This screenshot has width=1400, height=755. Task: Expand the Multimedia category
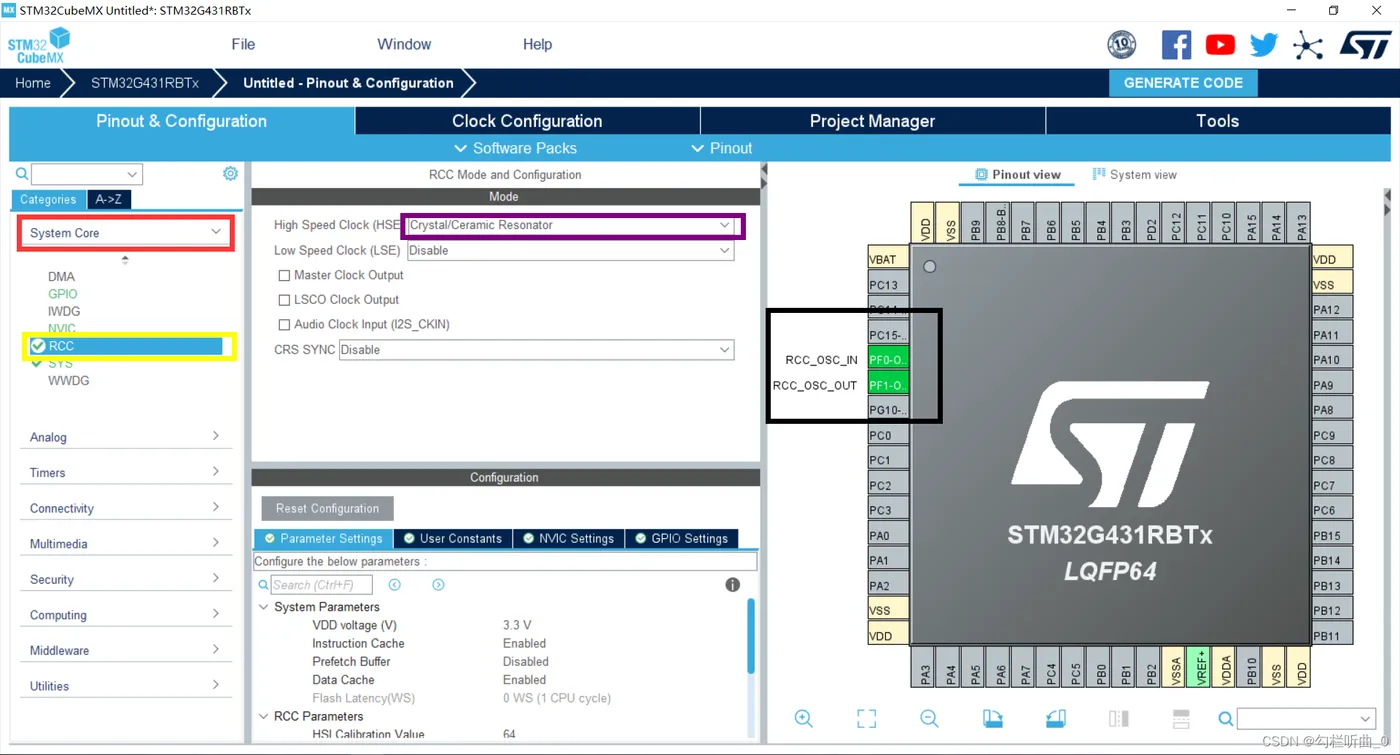(125, 544)
